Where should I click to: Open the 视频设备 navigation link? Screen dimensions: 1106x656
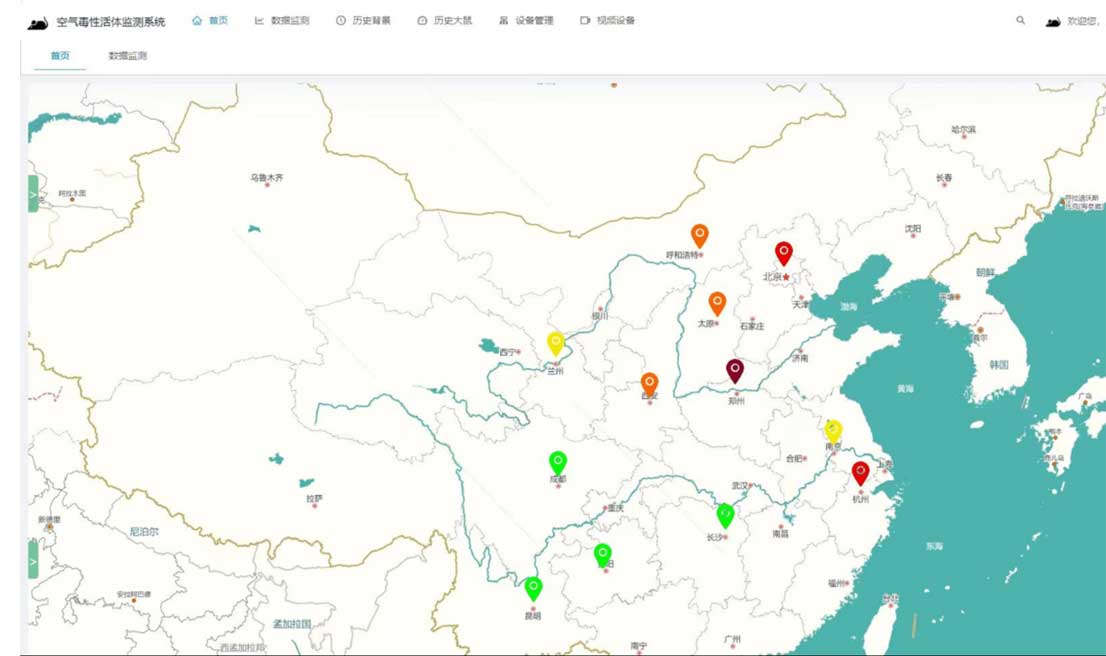point(608,21)
